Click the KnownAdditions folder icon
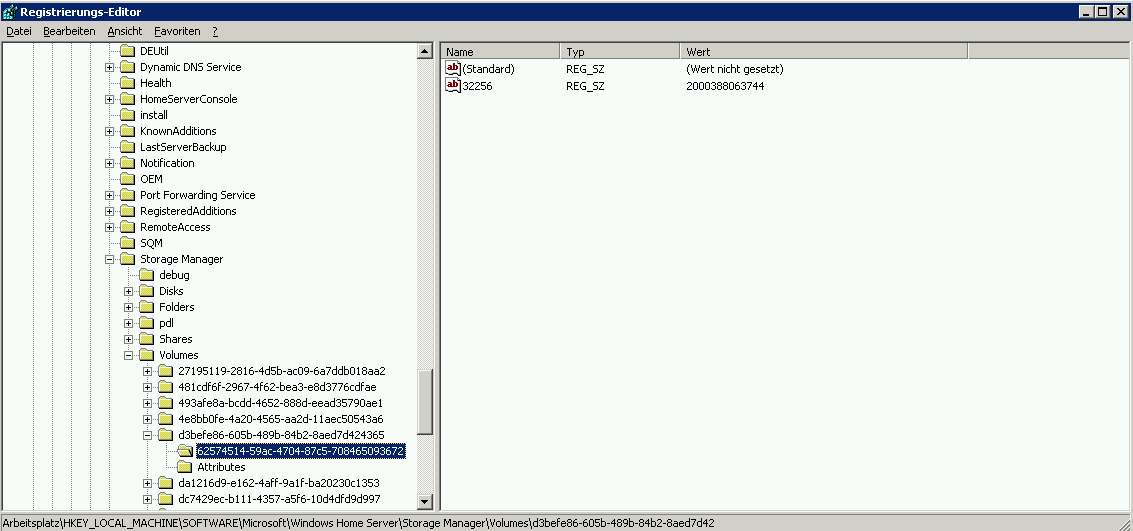This screenshot has width=1133, height=531. click(127, 131)
